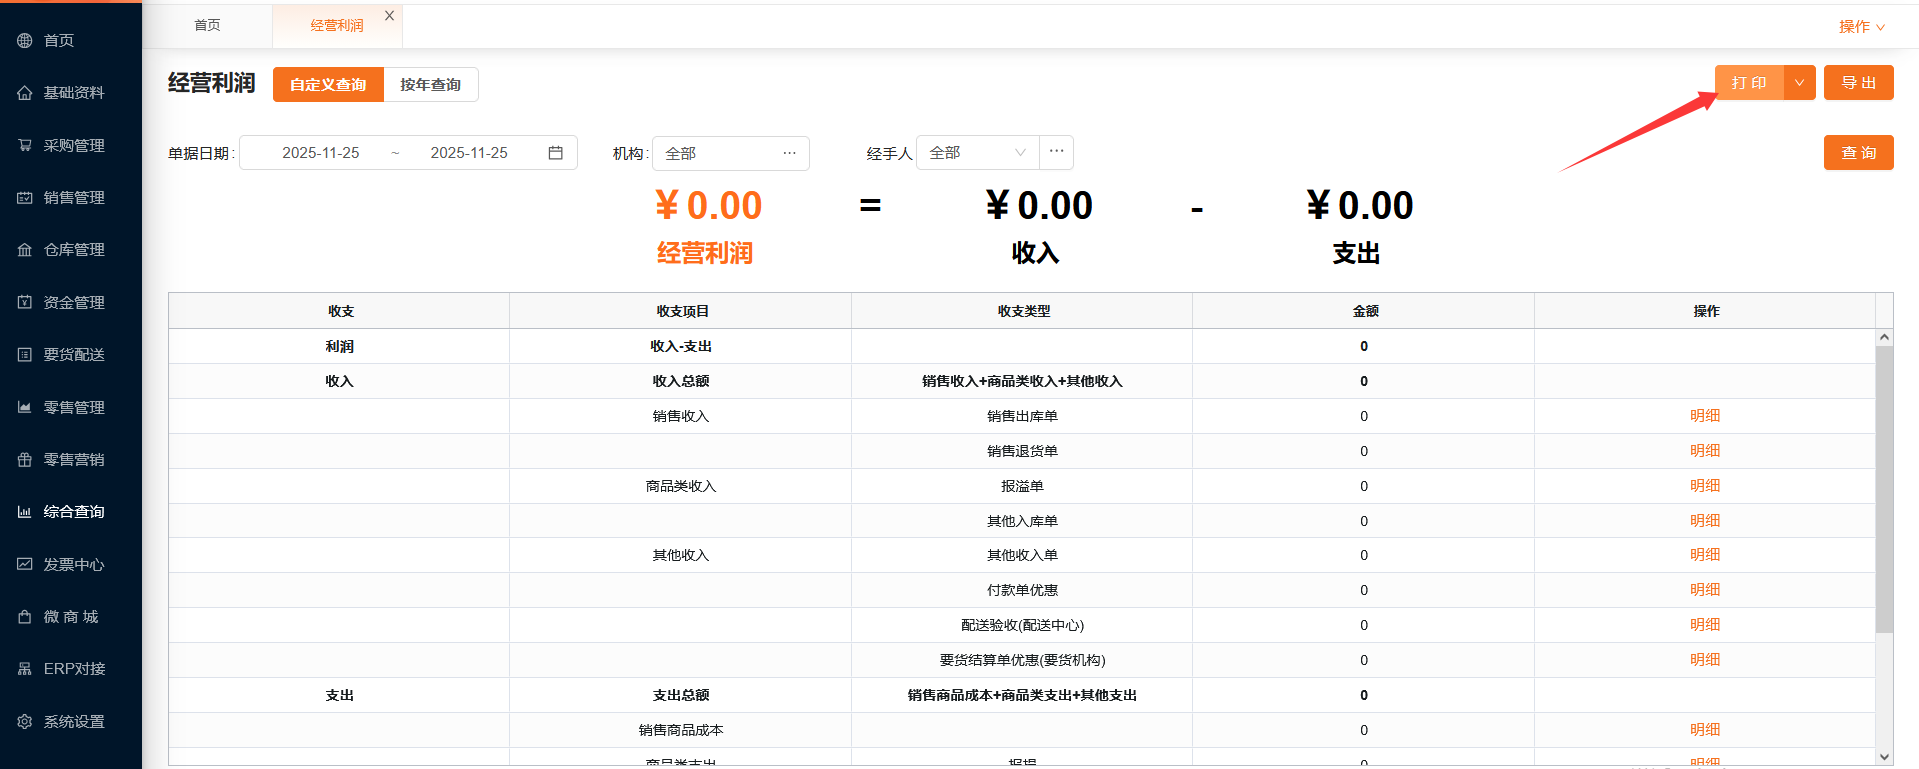Click the vertical scrollbar thumb of the table

point(1884,490)
